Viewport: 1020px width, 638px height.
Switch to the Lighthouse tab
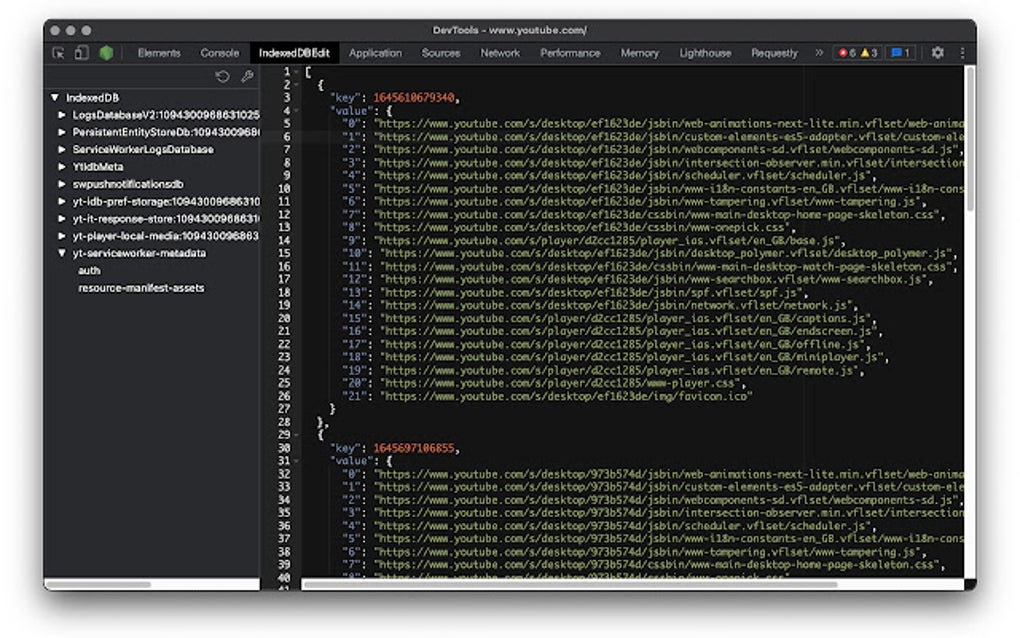point(705,53)
